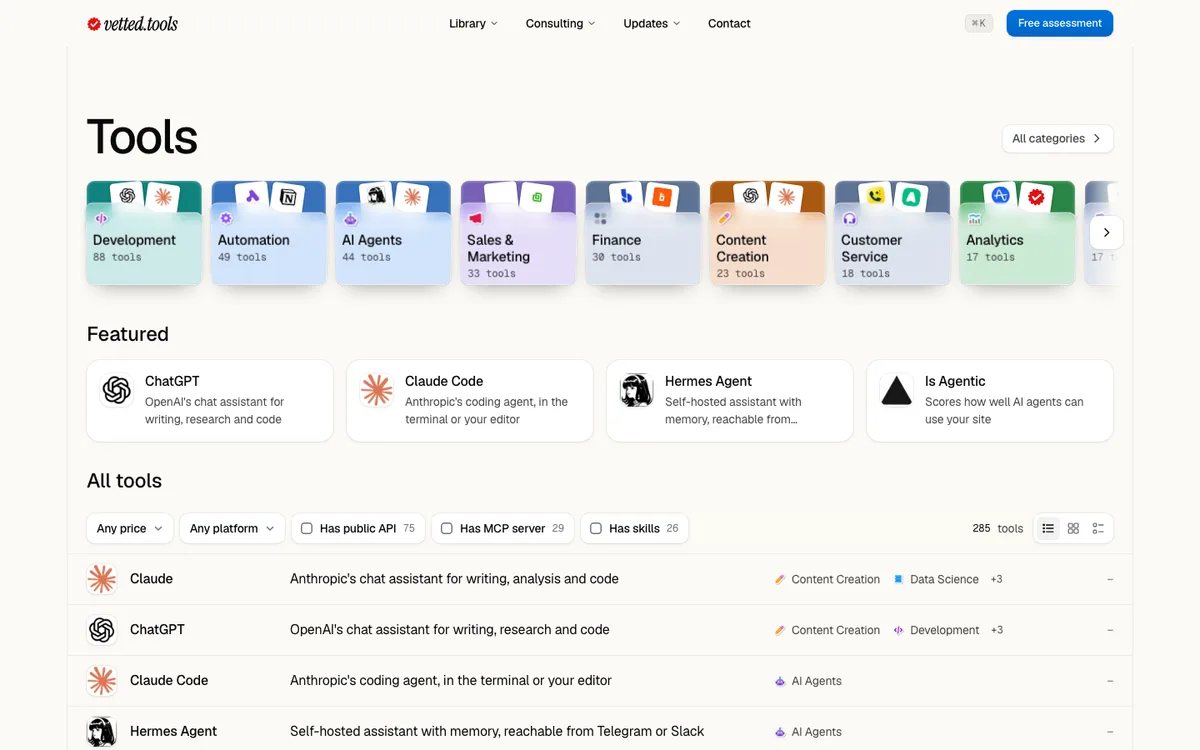Open the Claude row name
This screenshot has width=1200, height=750.
coord(151,579)
